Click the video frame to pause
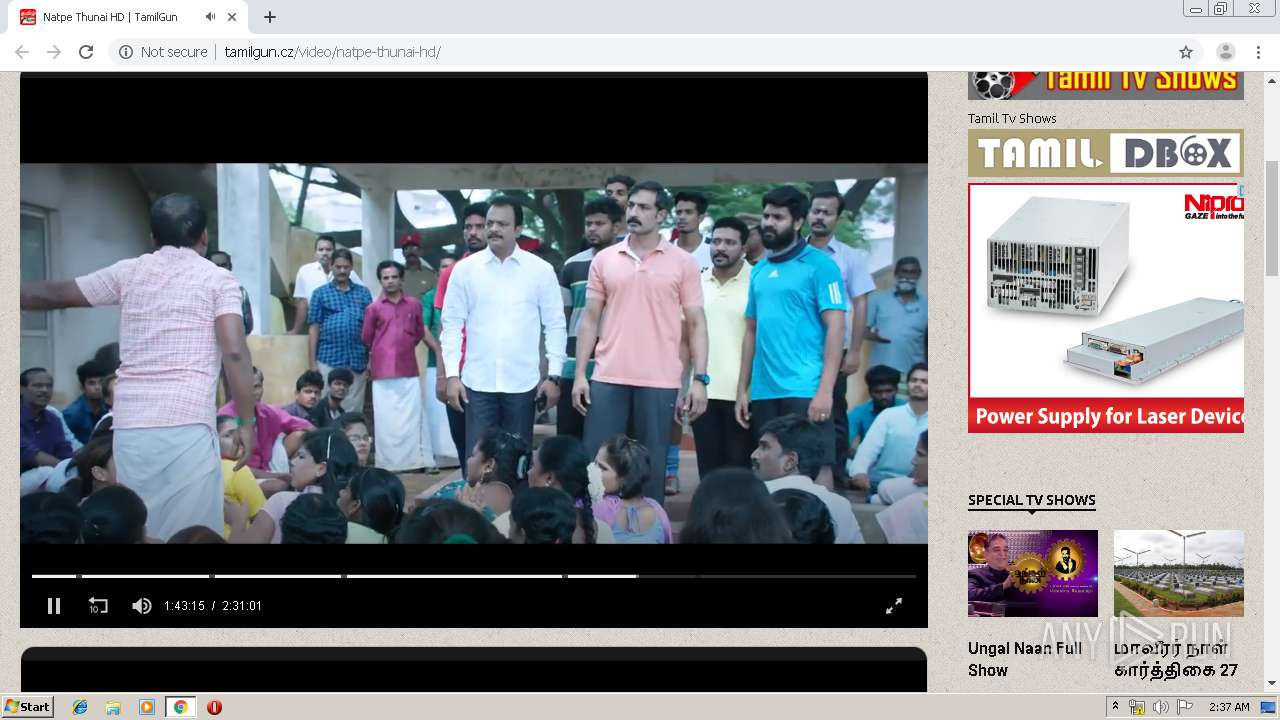Viewport: 1280px width, 720px height. click(x=474, y=353)
